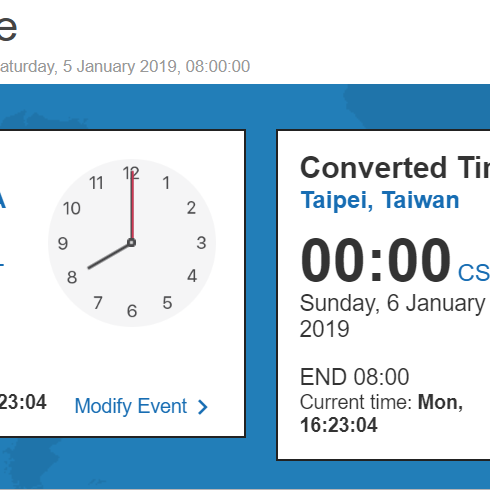
Task: Click the number 12 on clock face
Action: point(131,173)
